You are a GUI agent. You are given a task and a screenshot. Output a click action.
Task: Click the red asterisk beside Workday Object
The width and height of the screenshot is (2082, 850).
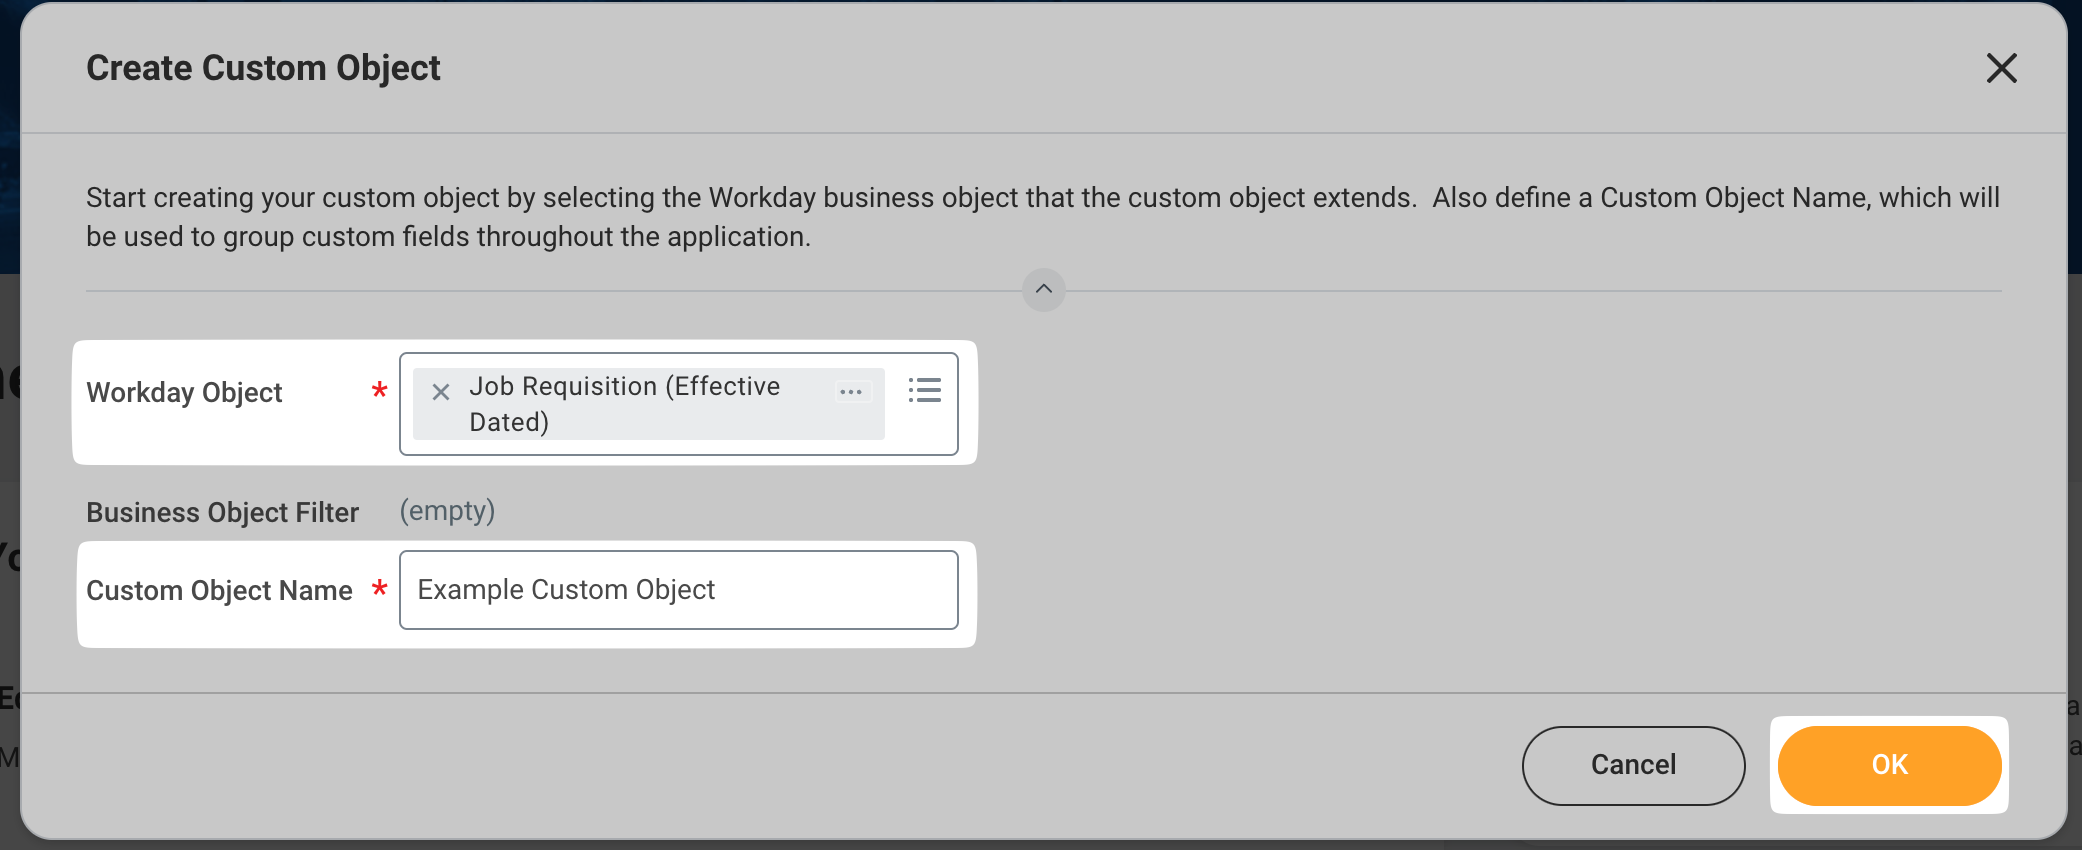(x=379, y=391)
